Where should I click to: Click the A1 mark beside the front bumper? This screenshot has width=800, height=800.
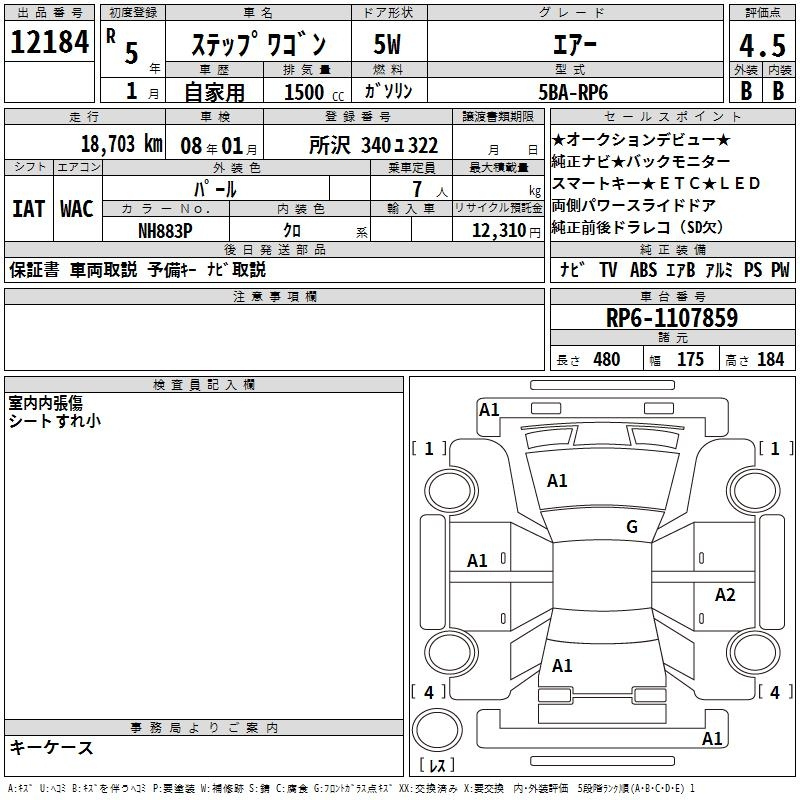489,409
